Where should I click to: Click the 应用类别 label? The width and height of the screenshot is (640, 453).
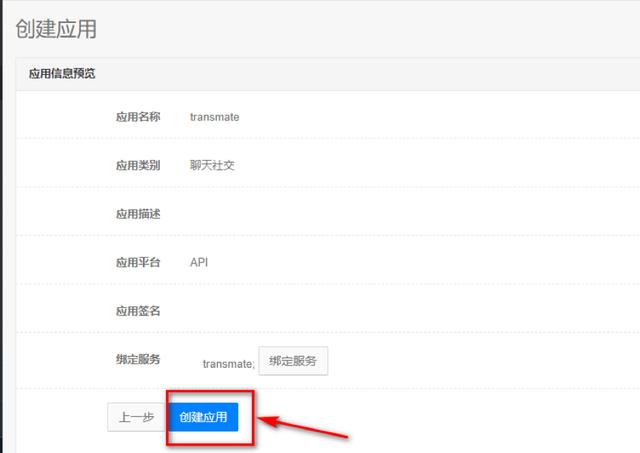tap(138, 165)
